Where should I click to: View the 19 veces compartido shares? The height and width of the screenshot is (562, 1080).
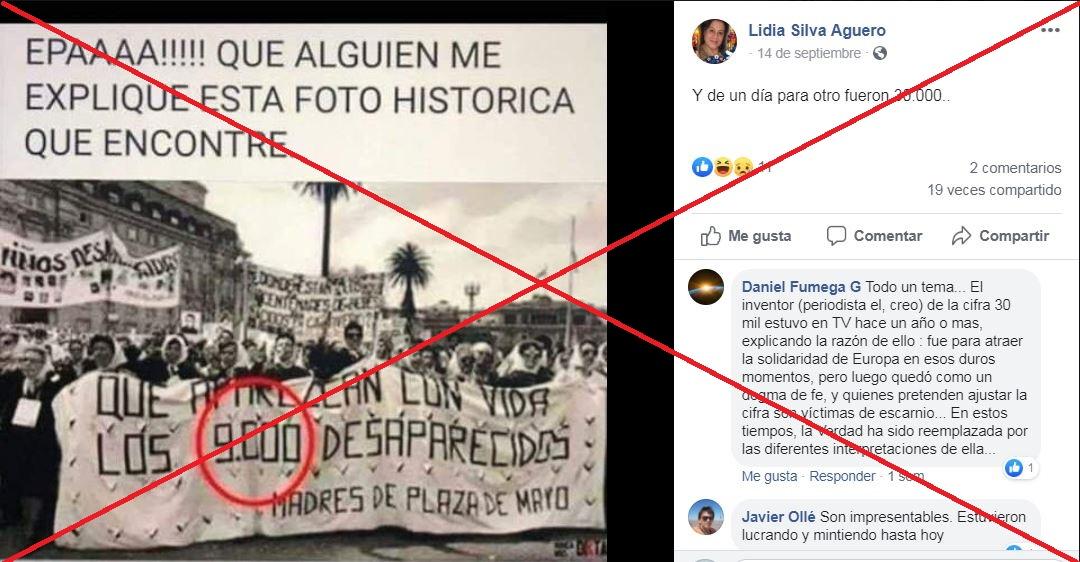(x=994, y=189)
